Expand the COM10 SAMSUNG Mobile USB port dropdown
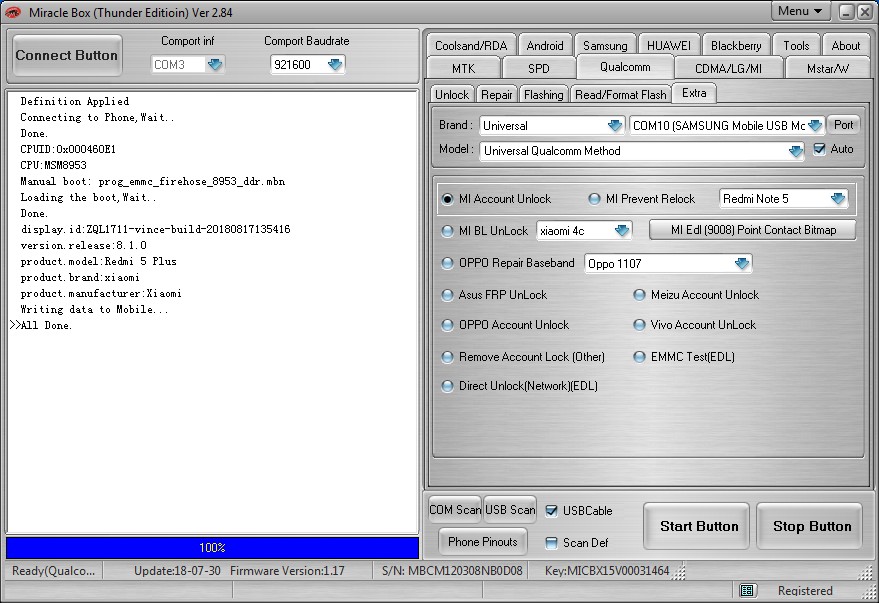 point(816,126)
